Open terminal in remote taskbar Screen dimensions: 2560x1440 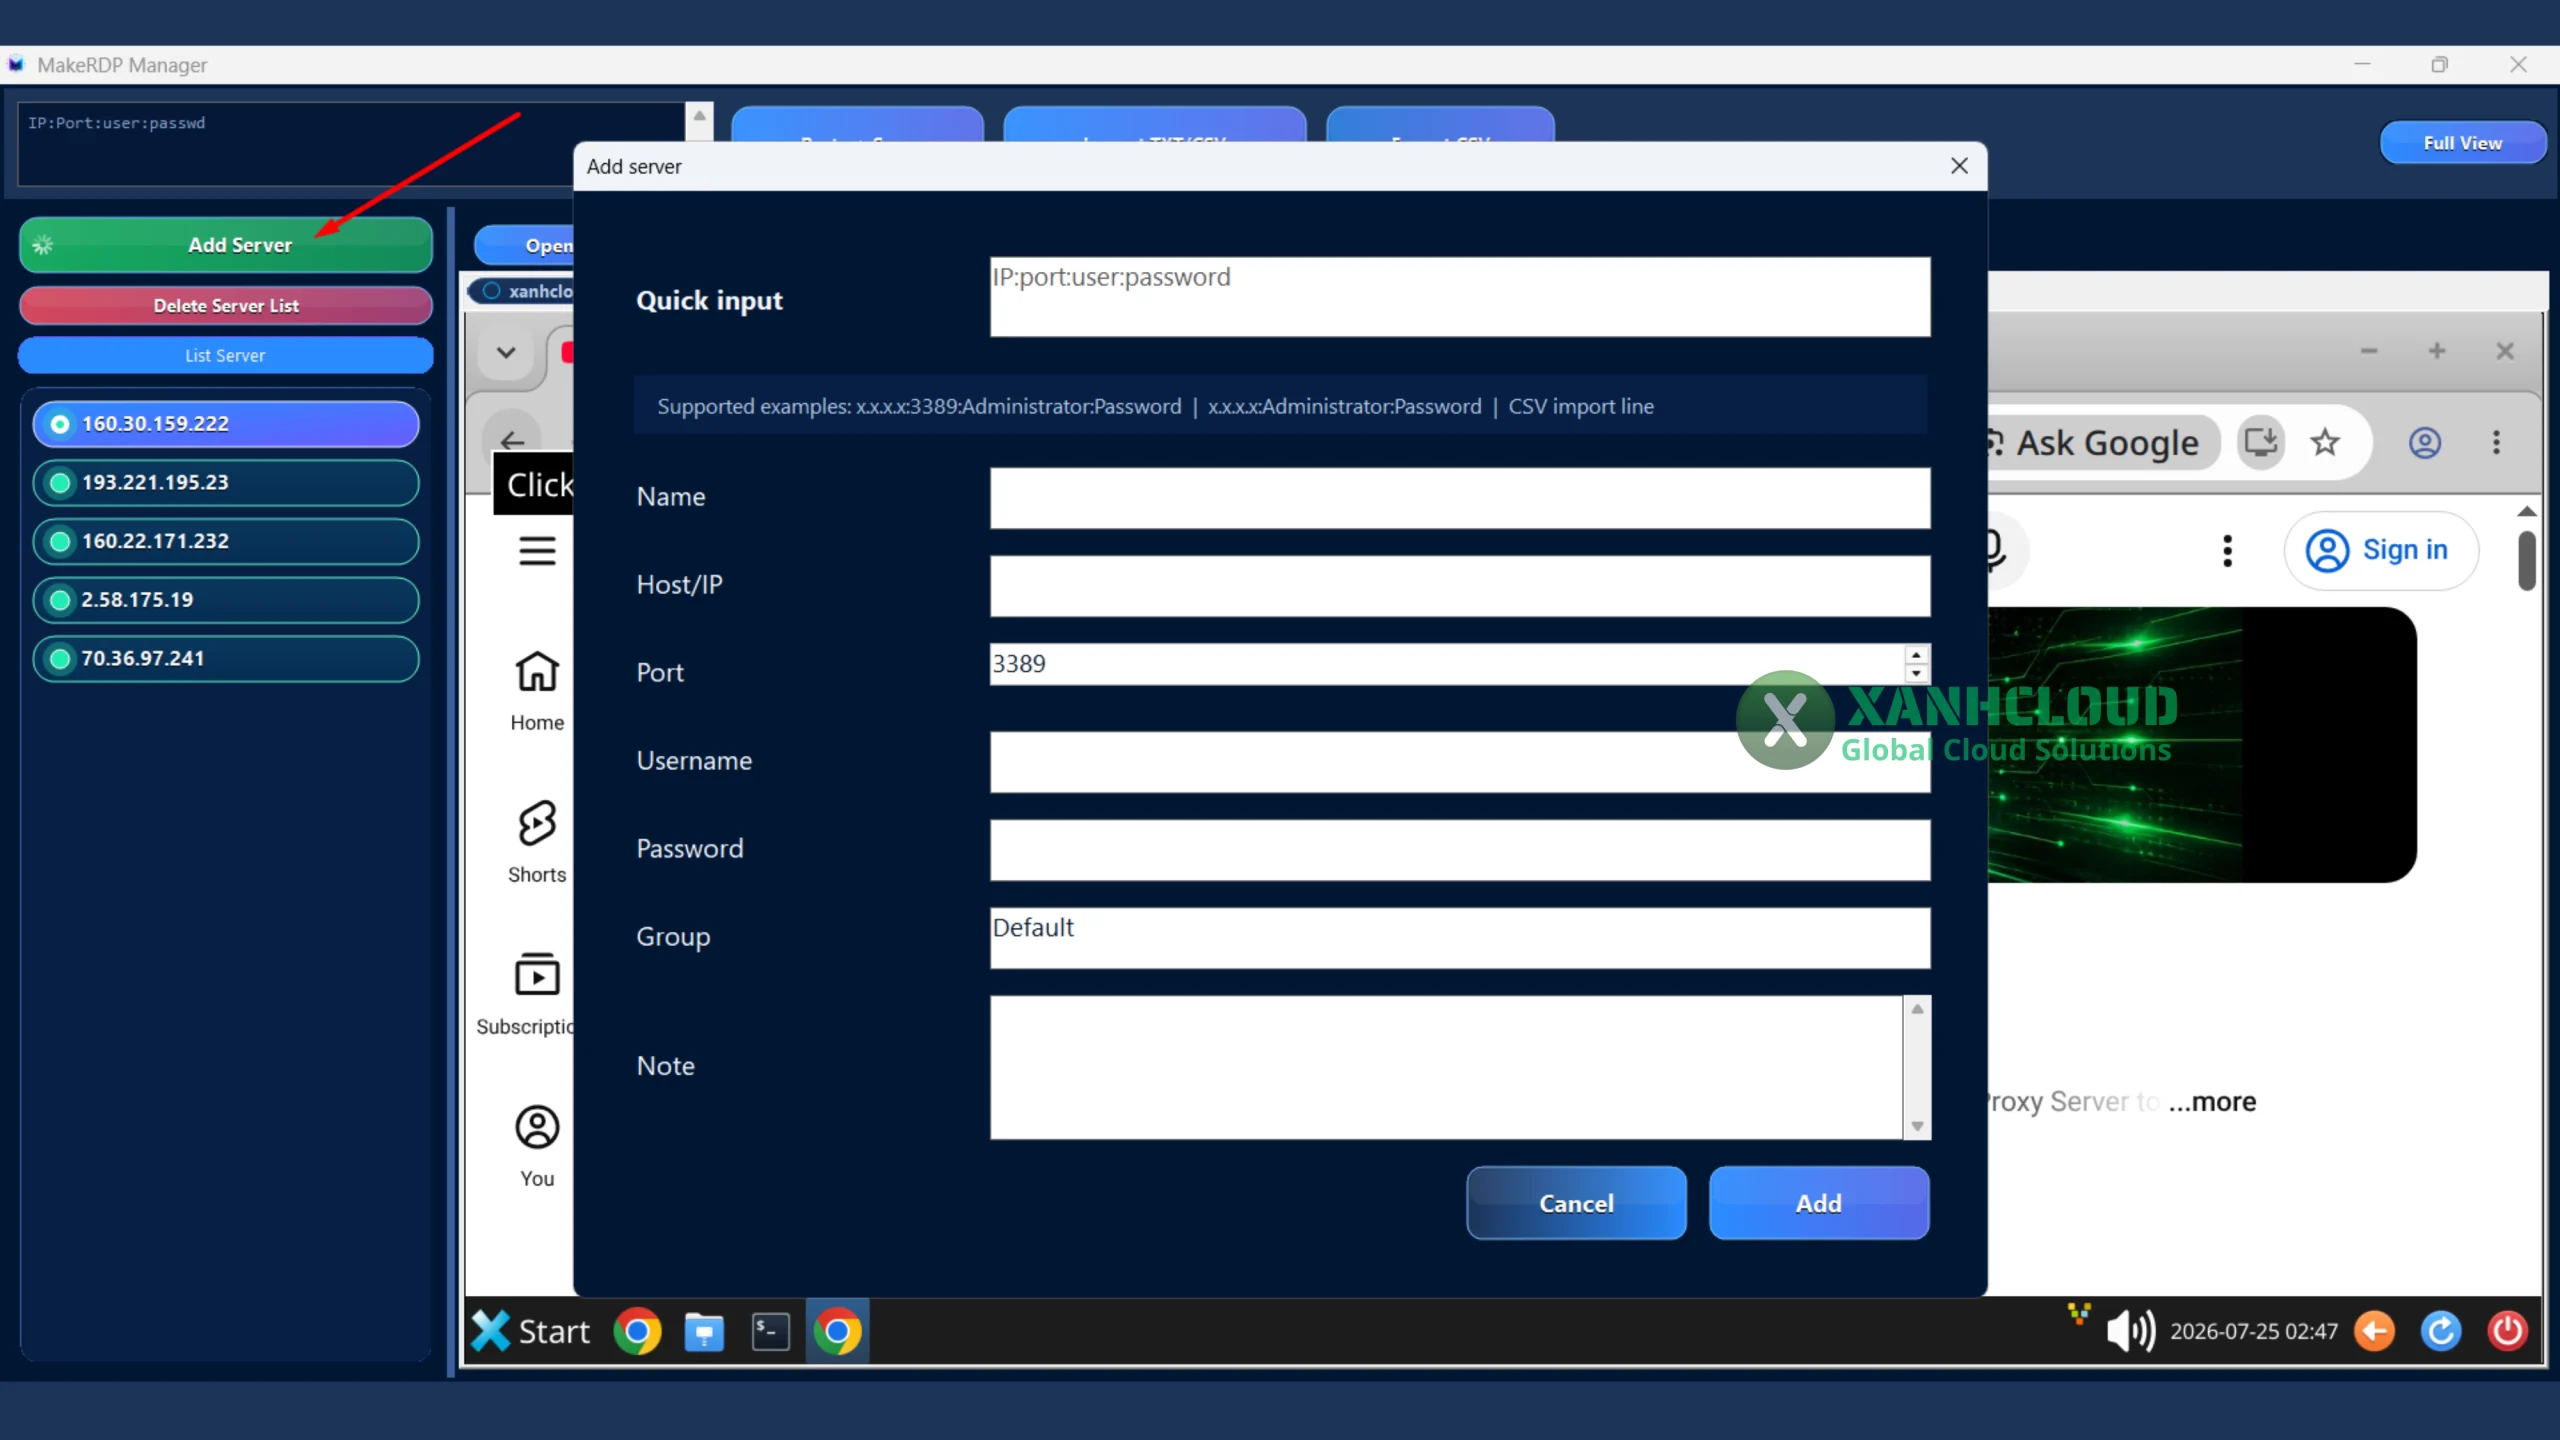770,1332
